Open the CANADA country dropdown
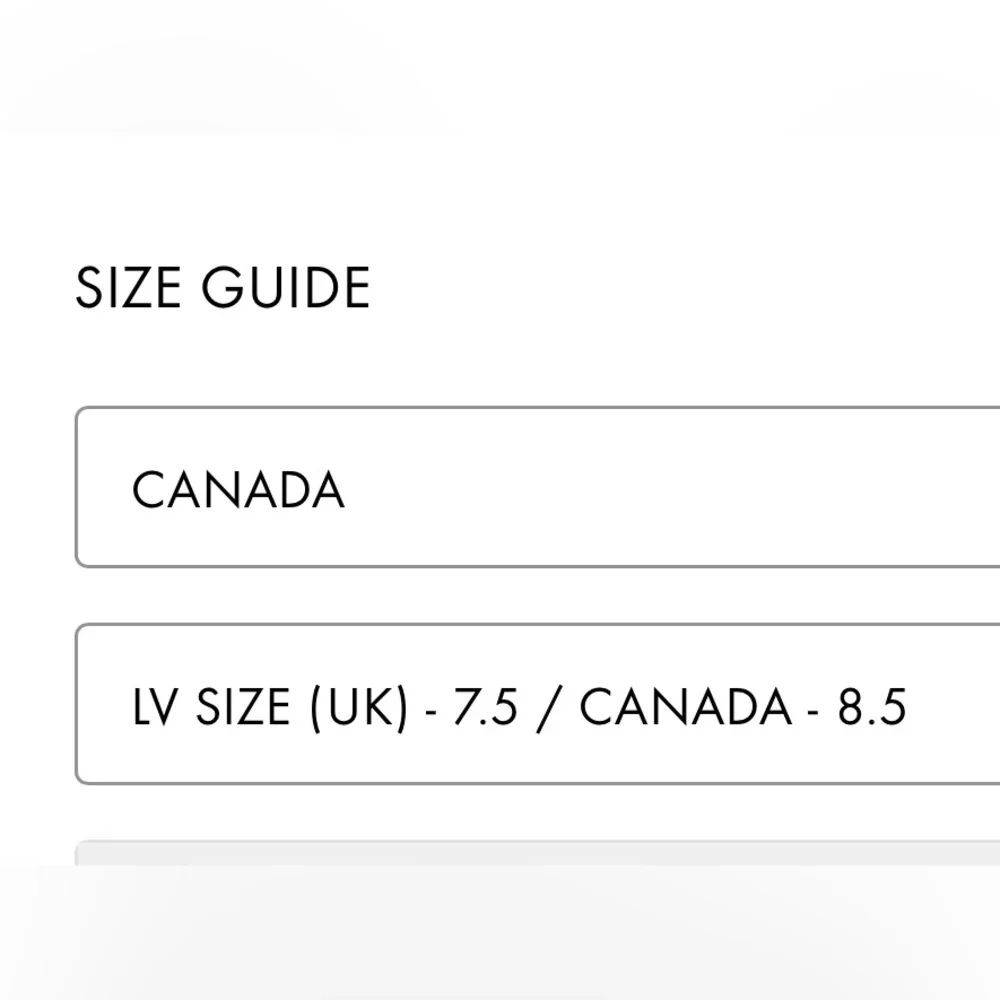Screen dimensions: 1000x1000 [538, 487]
